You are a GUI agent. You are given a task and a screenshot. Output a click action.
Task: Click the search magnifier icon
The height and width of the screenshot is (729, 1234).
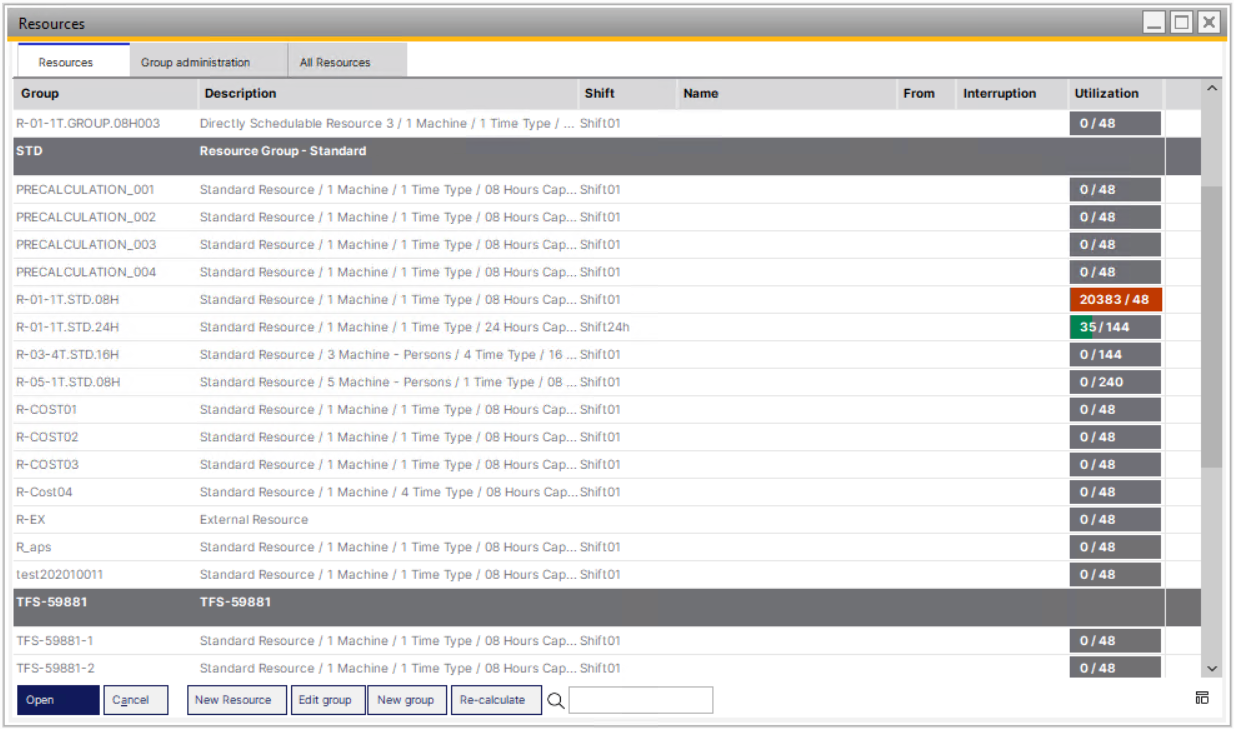(556, 701)
